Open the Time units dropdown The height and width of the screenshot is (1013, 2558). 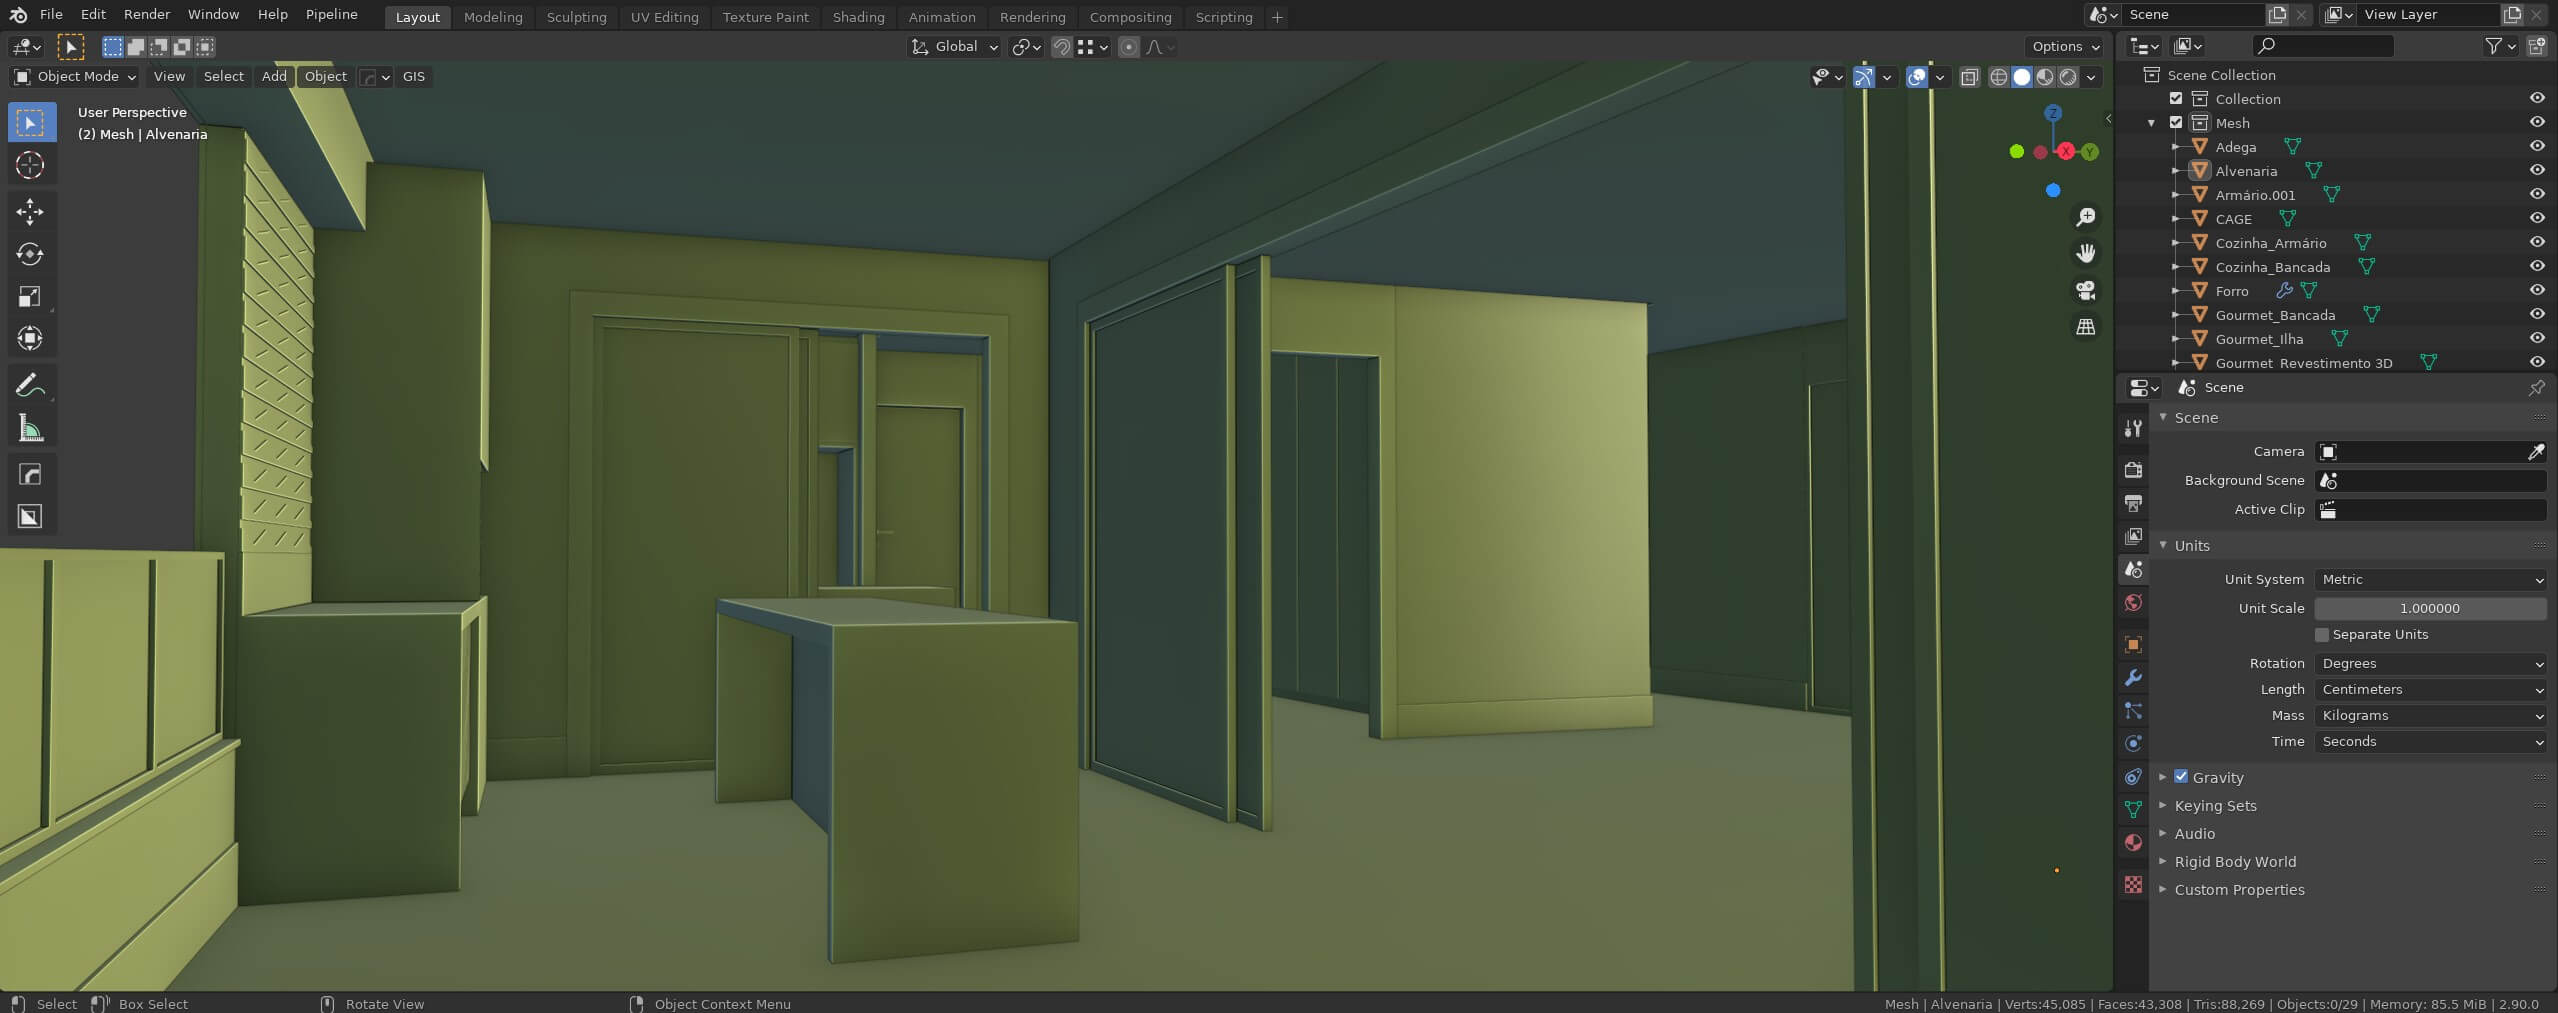2430,742
